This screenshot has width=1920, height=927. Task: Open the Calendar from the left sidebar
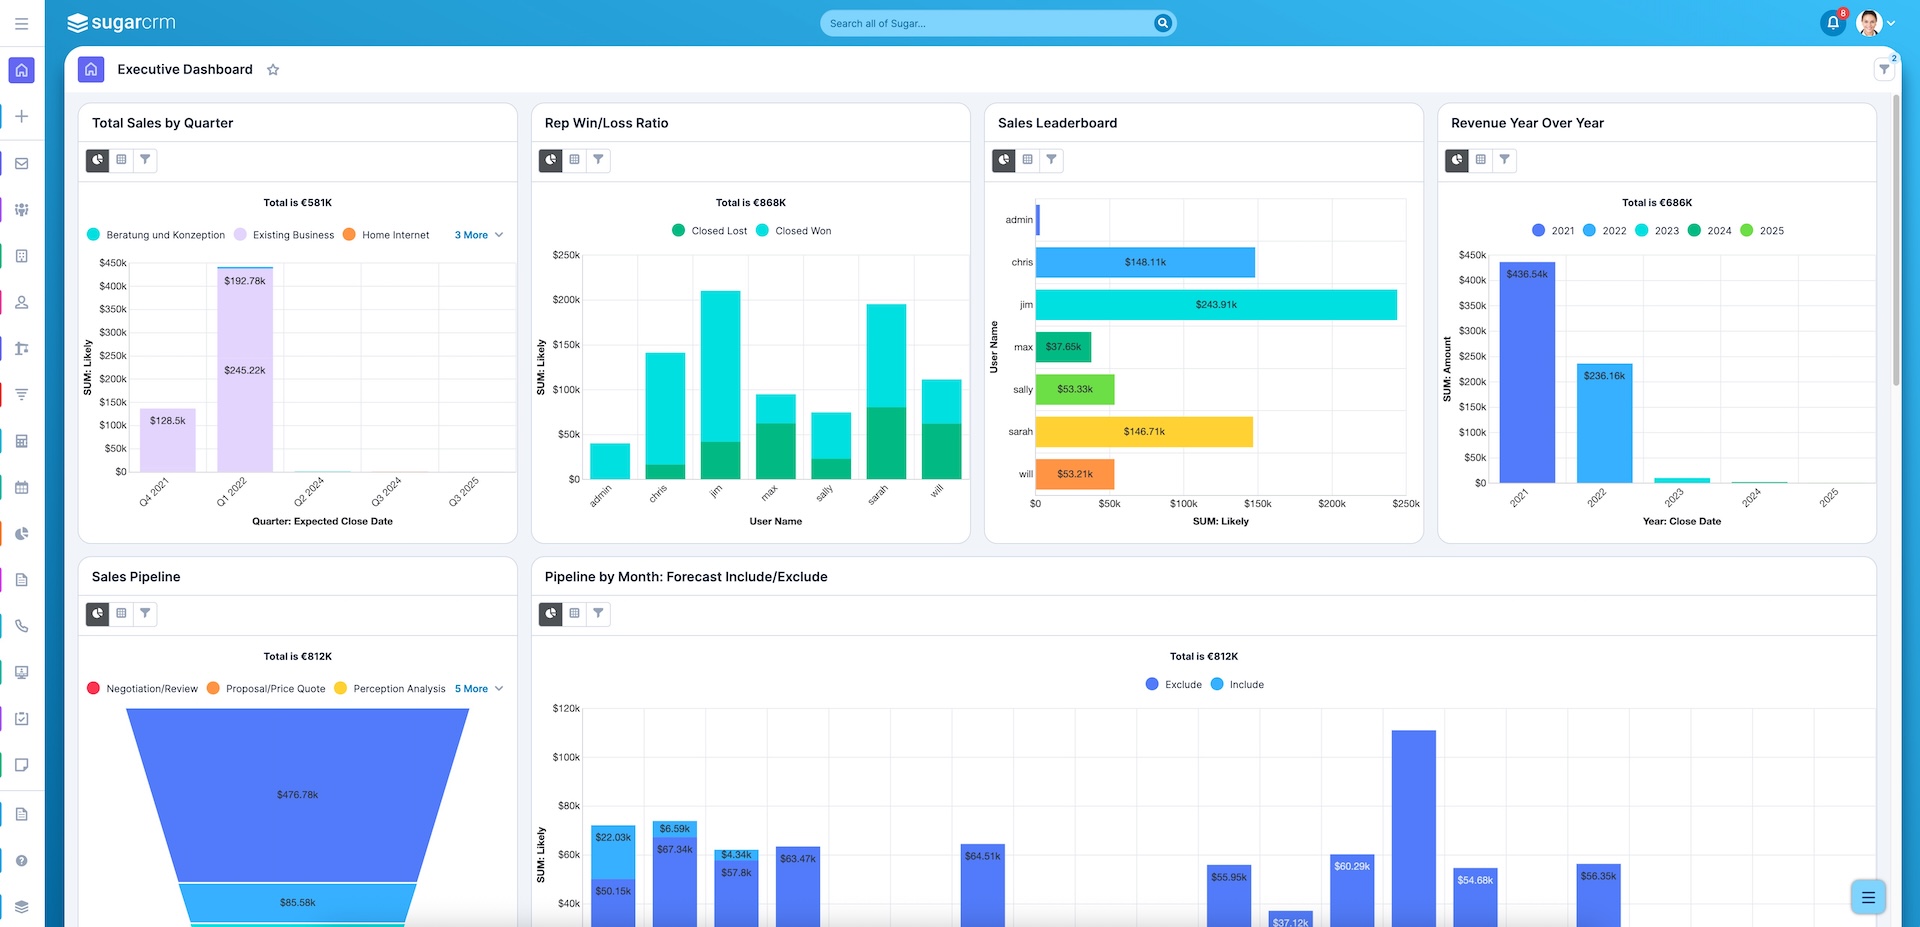(x=22, y=487)
